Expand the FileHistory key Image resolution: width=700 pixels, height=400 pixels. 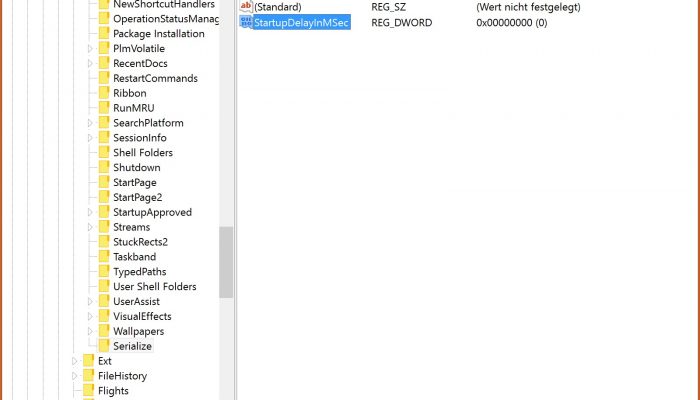click(x=75, y=376)
